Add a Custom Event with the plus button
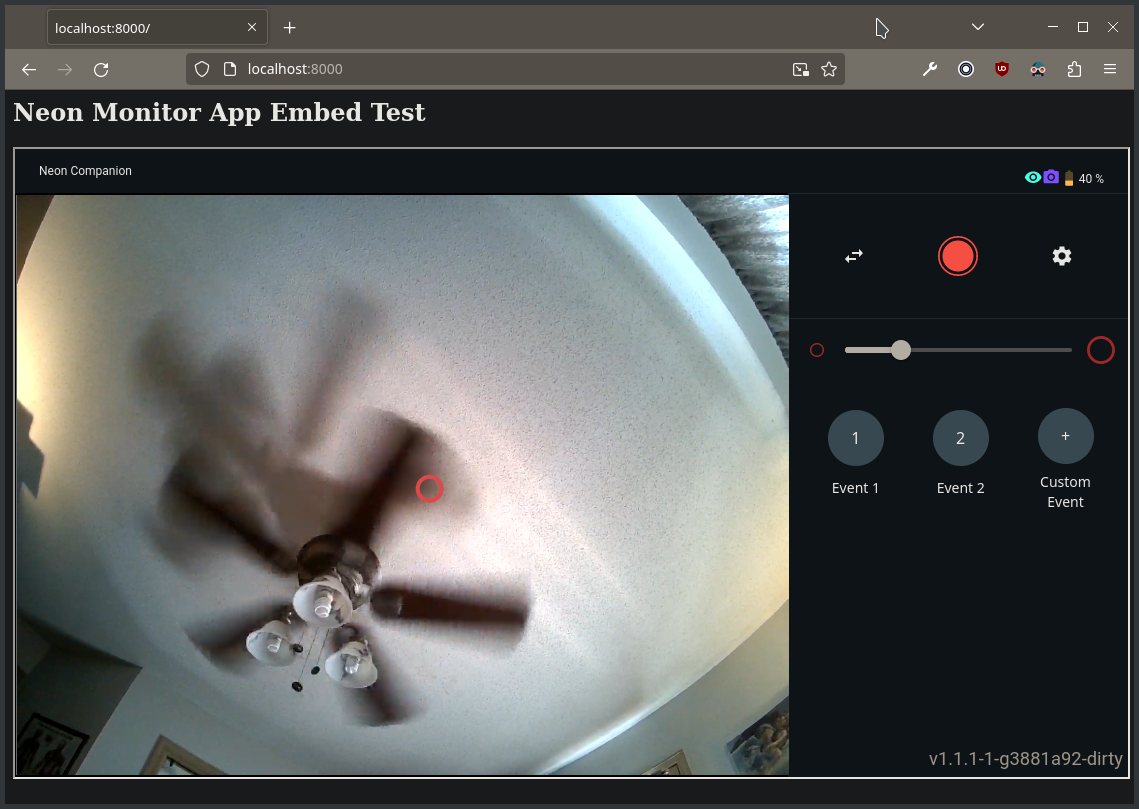 click(1066, 436)
